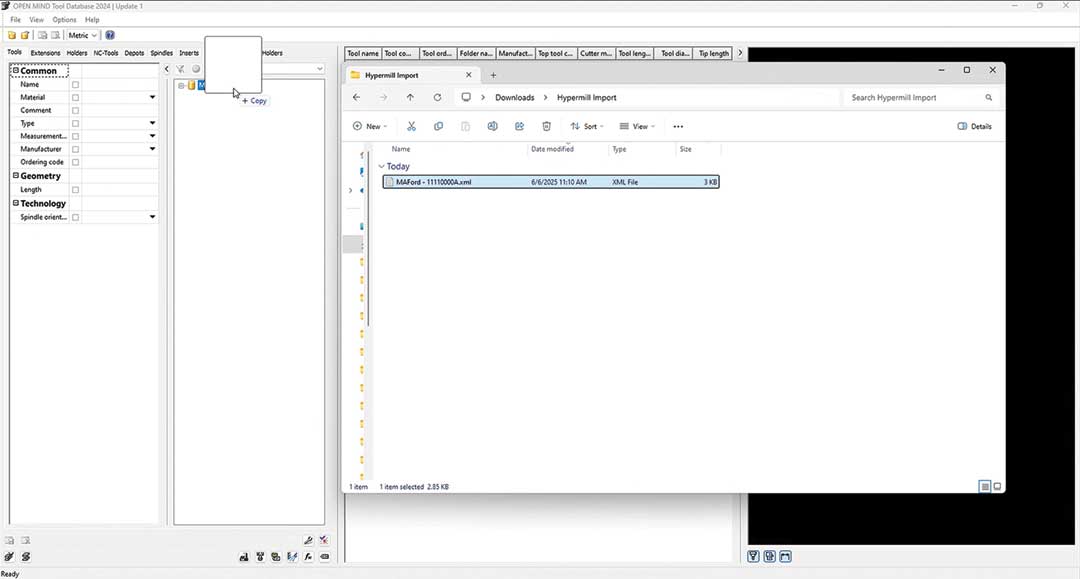
Task: Collapse the Geometry section
Action: point(15,176)
